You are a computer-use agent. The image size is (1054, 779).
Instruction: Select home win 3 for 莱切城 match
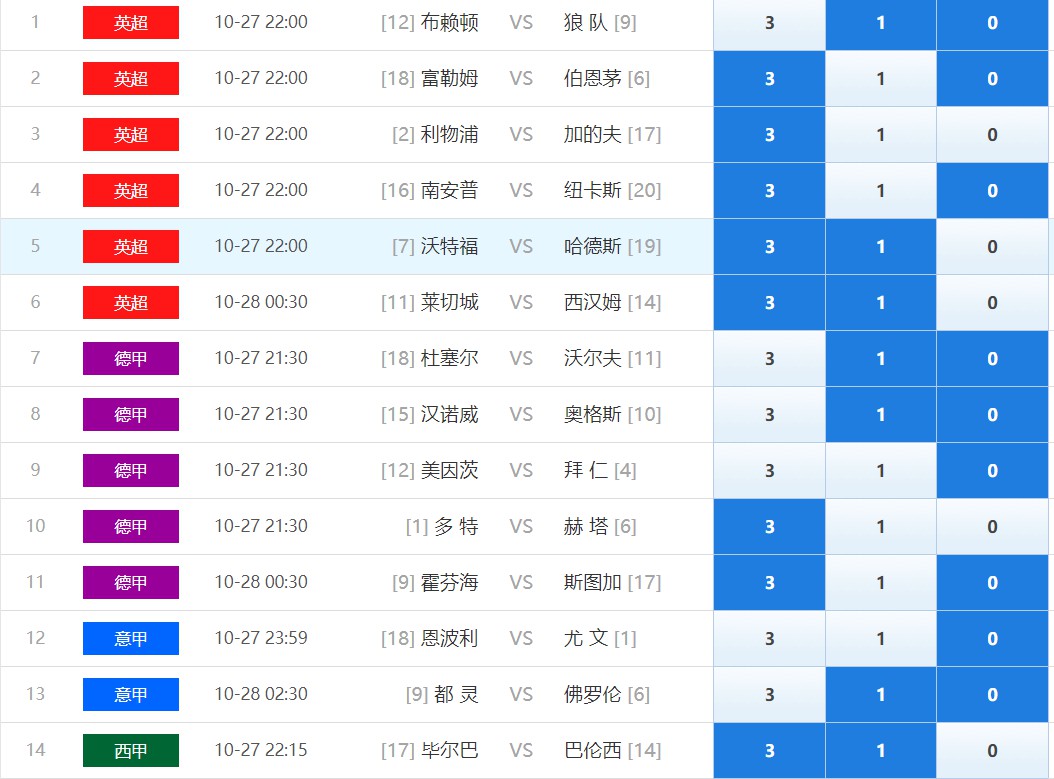pos(769,302)
